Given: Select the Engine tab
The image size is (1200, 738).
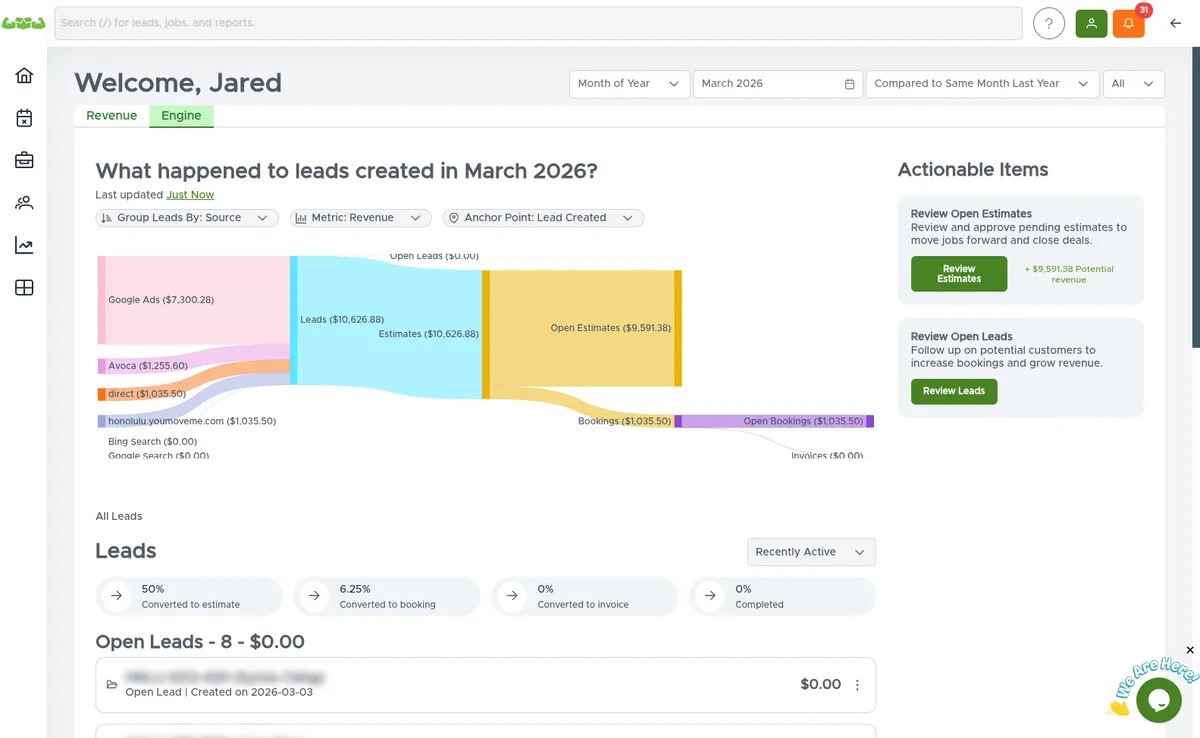Looking at the screenshot, I should pyautogui.click(x=181, y=115).
